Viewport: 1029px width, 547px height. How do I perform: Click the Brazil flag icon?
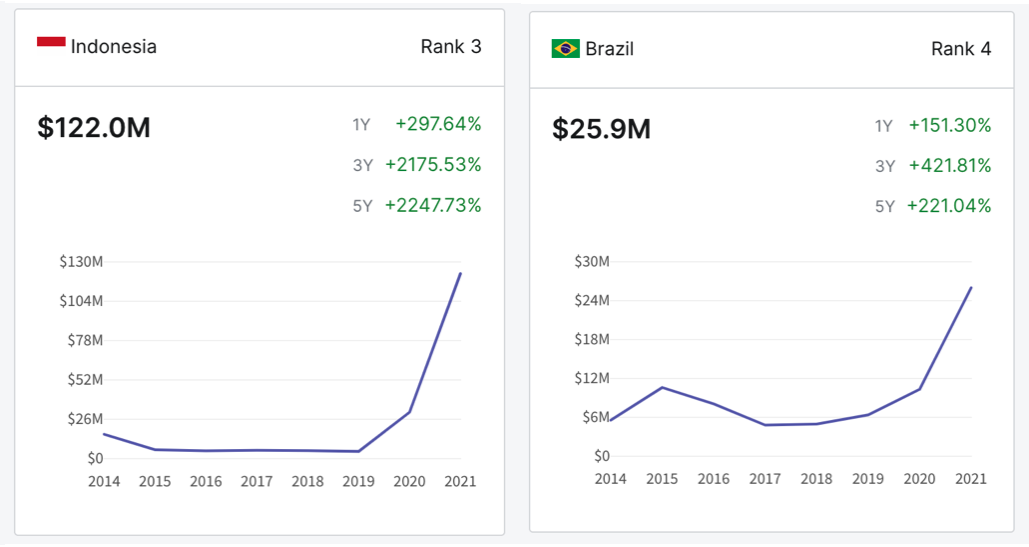point(565,48)
